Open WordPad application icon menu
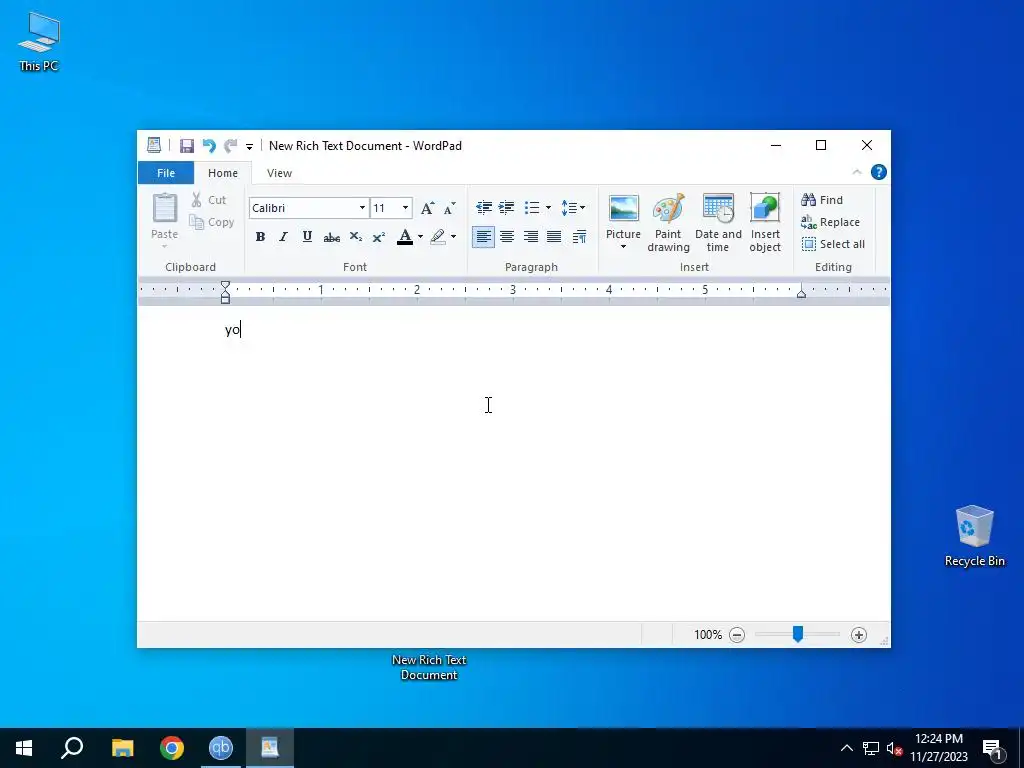 pyautogui.click(x=153, y=145)
